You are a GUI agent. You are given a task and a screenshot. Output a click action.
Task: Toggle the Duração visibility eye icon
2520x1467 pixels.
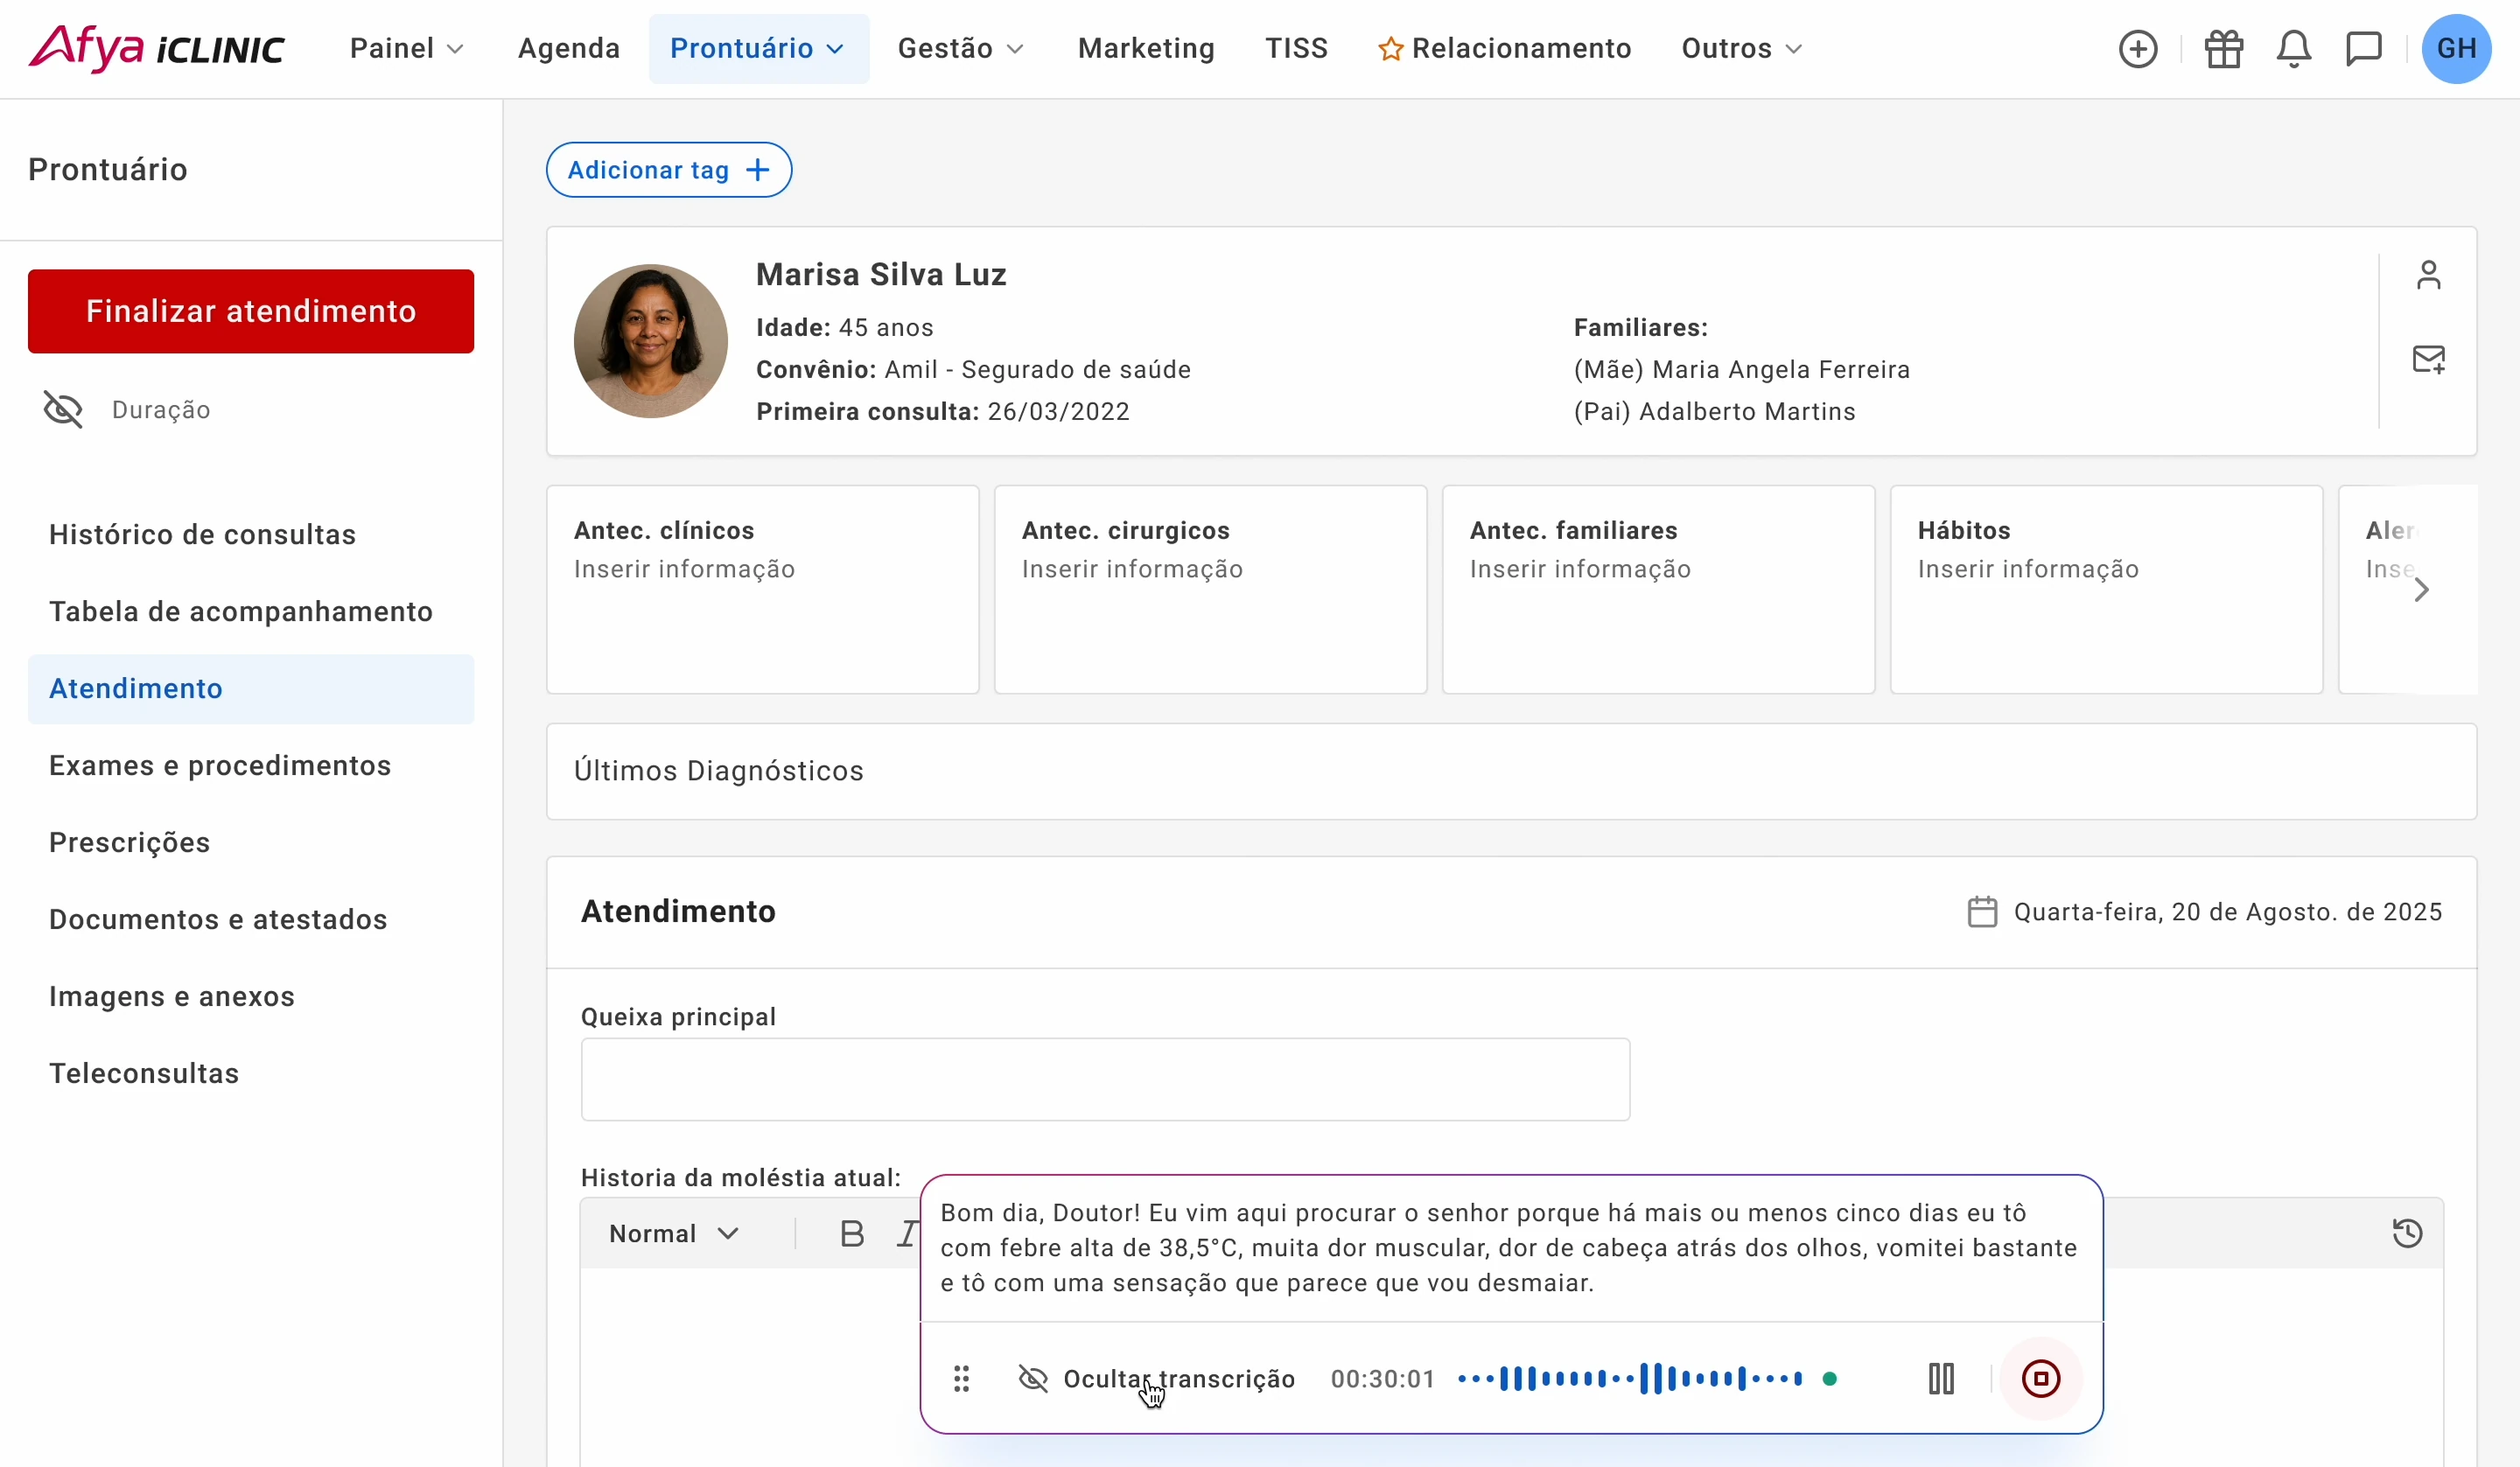click(x=63, y=409)
